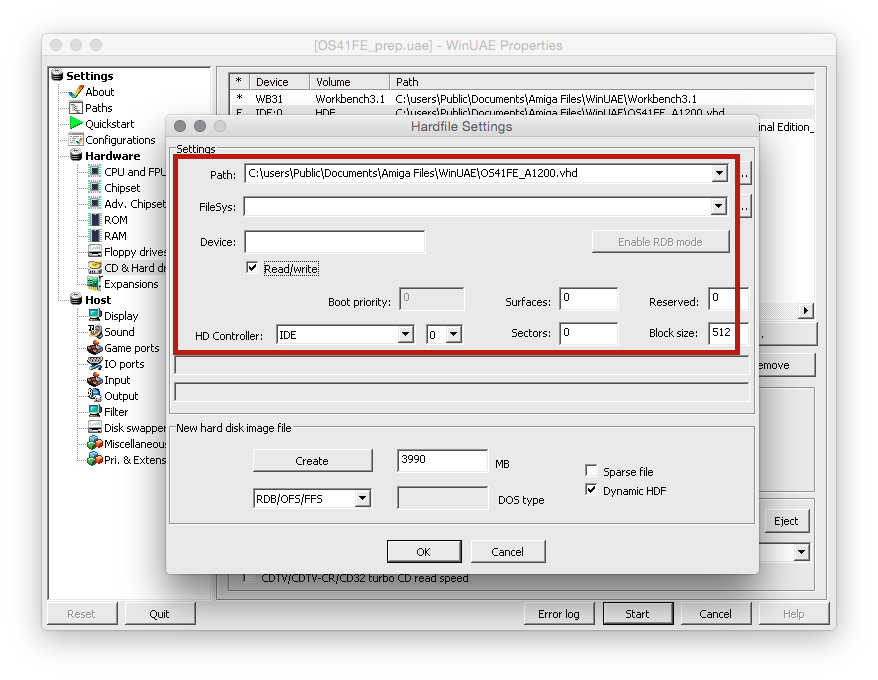Click the browse button next to FileSys
This screenshot has width=878, height=680.
744,207
